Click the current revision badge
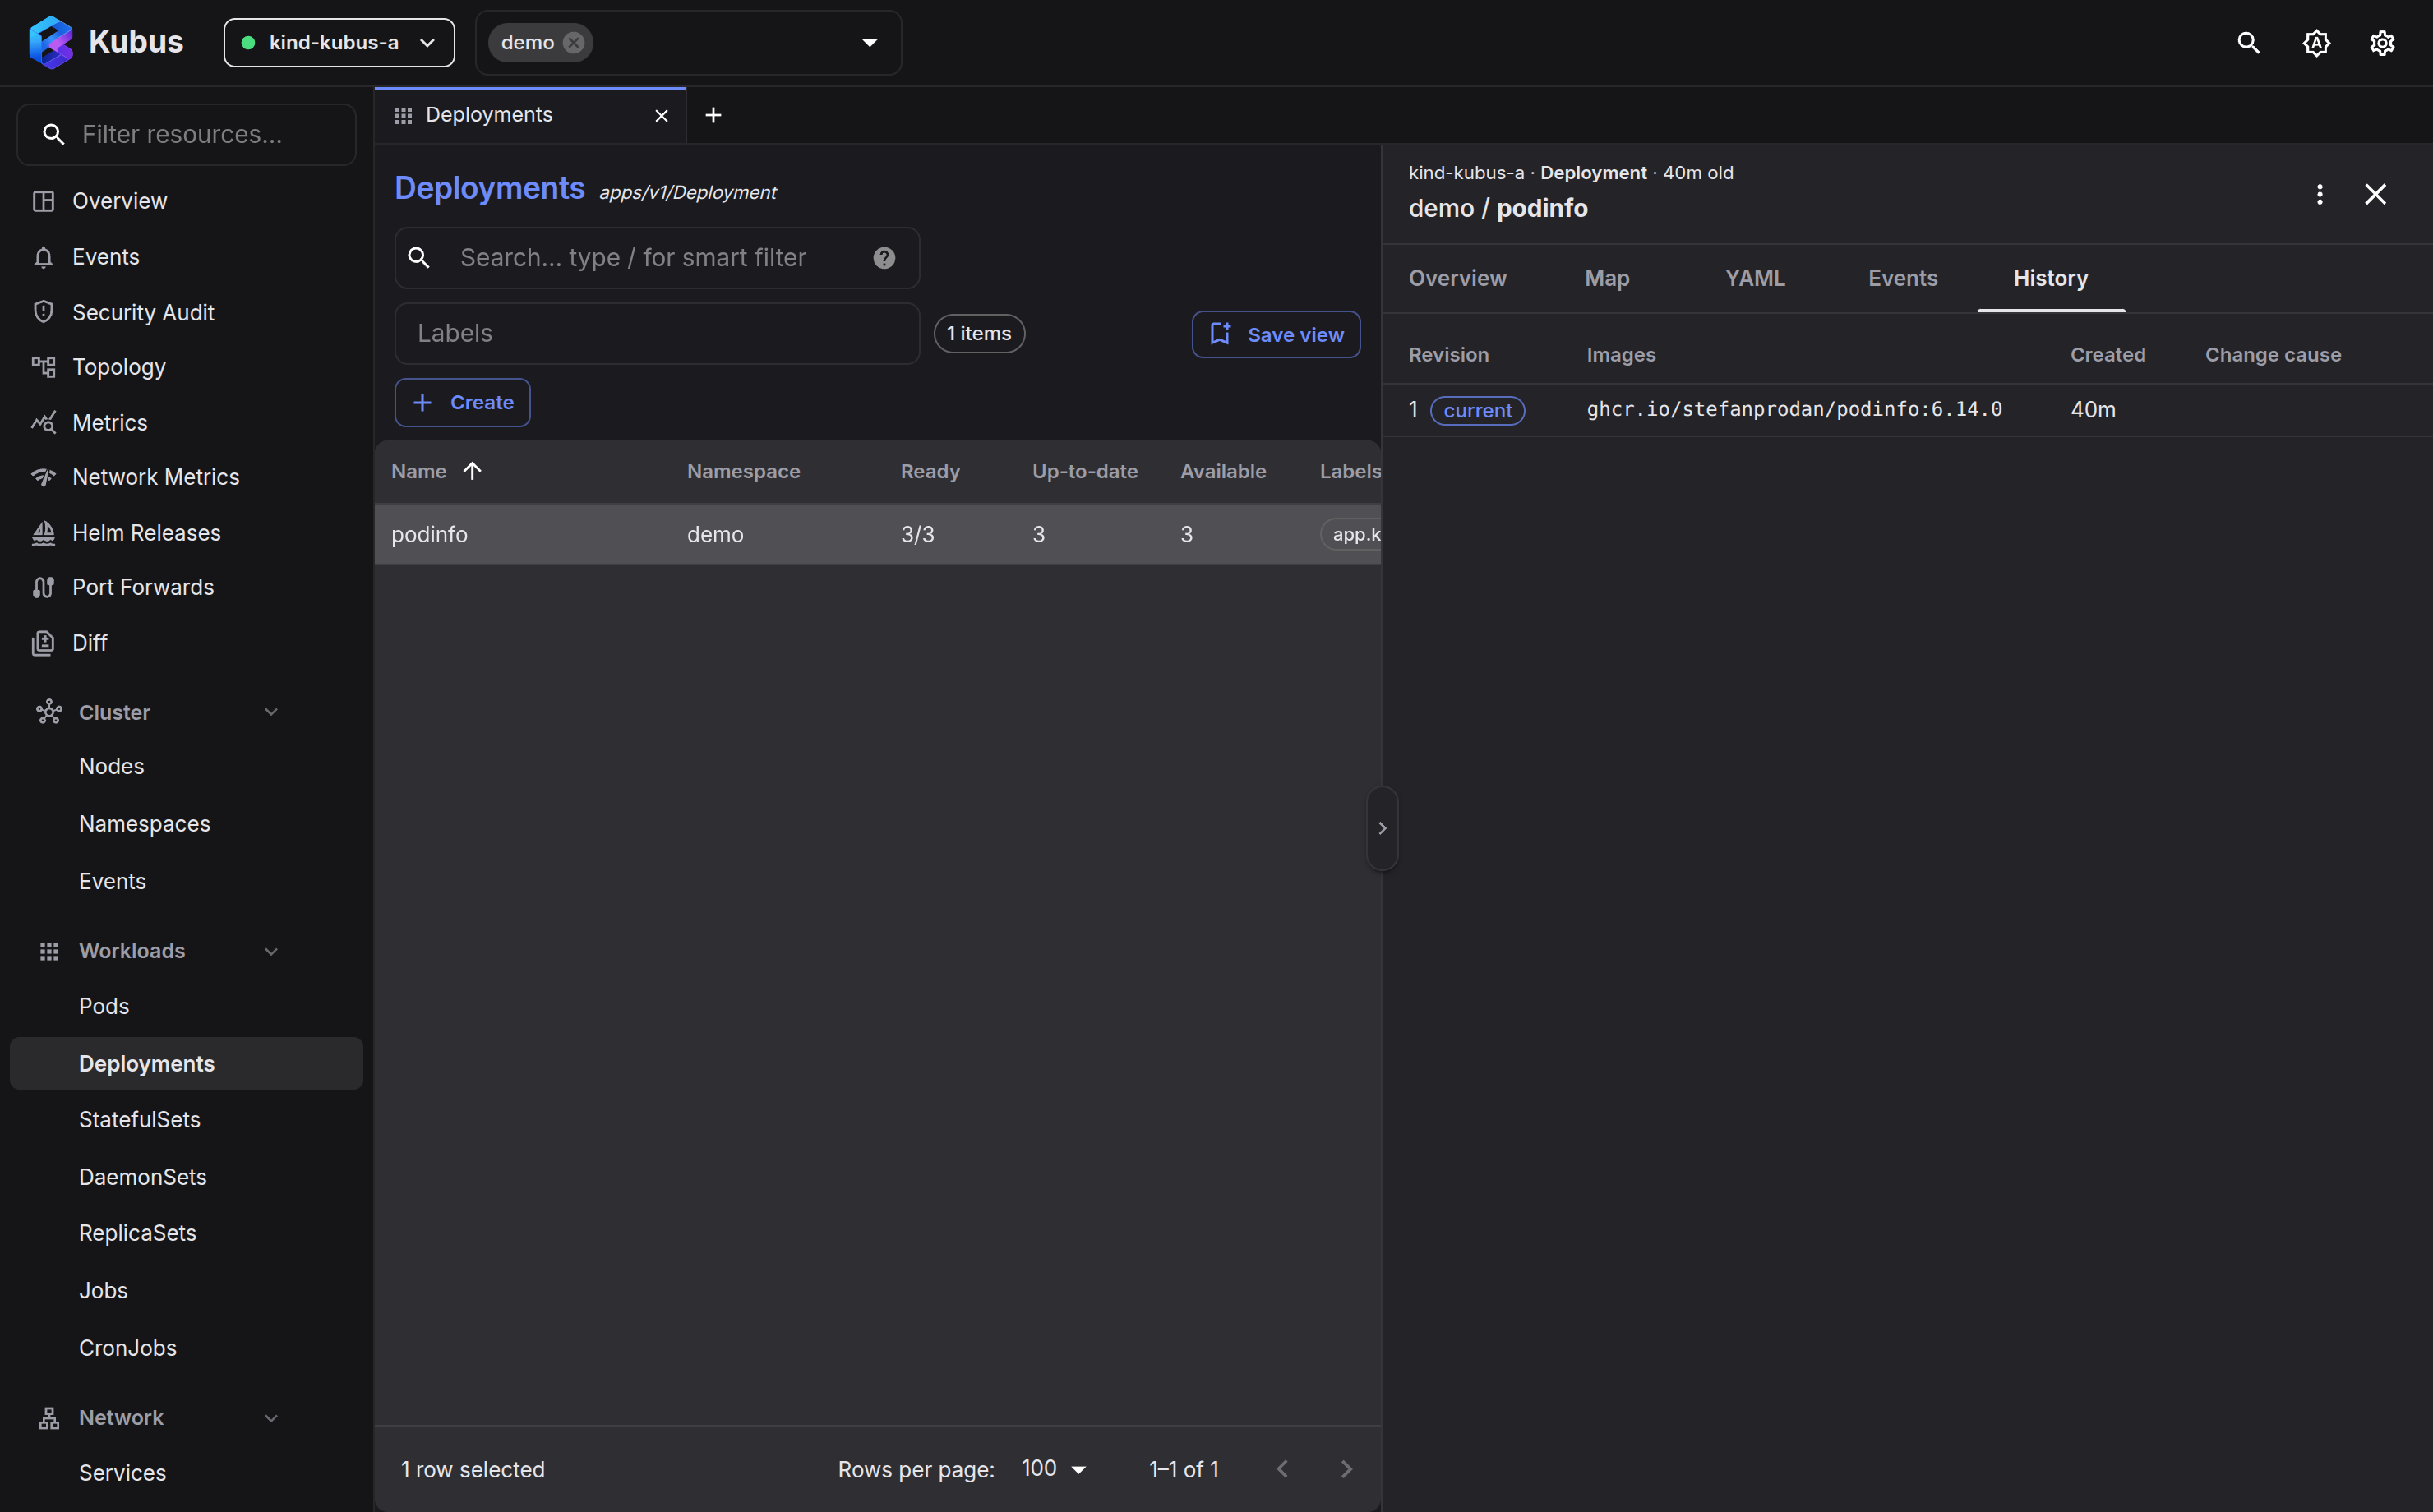 tap(1477, 410)
